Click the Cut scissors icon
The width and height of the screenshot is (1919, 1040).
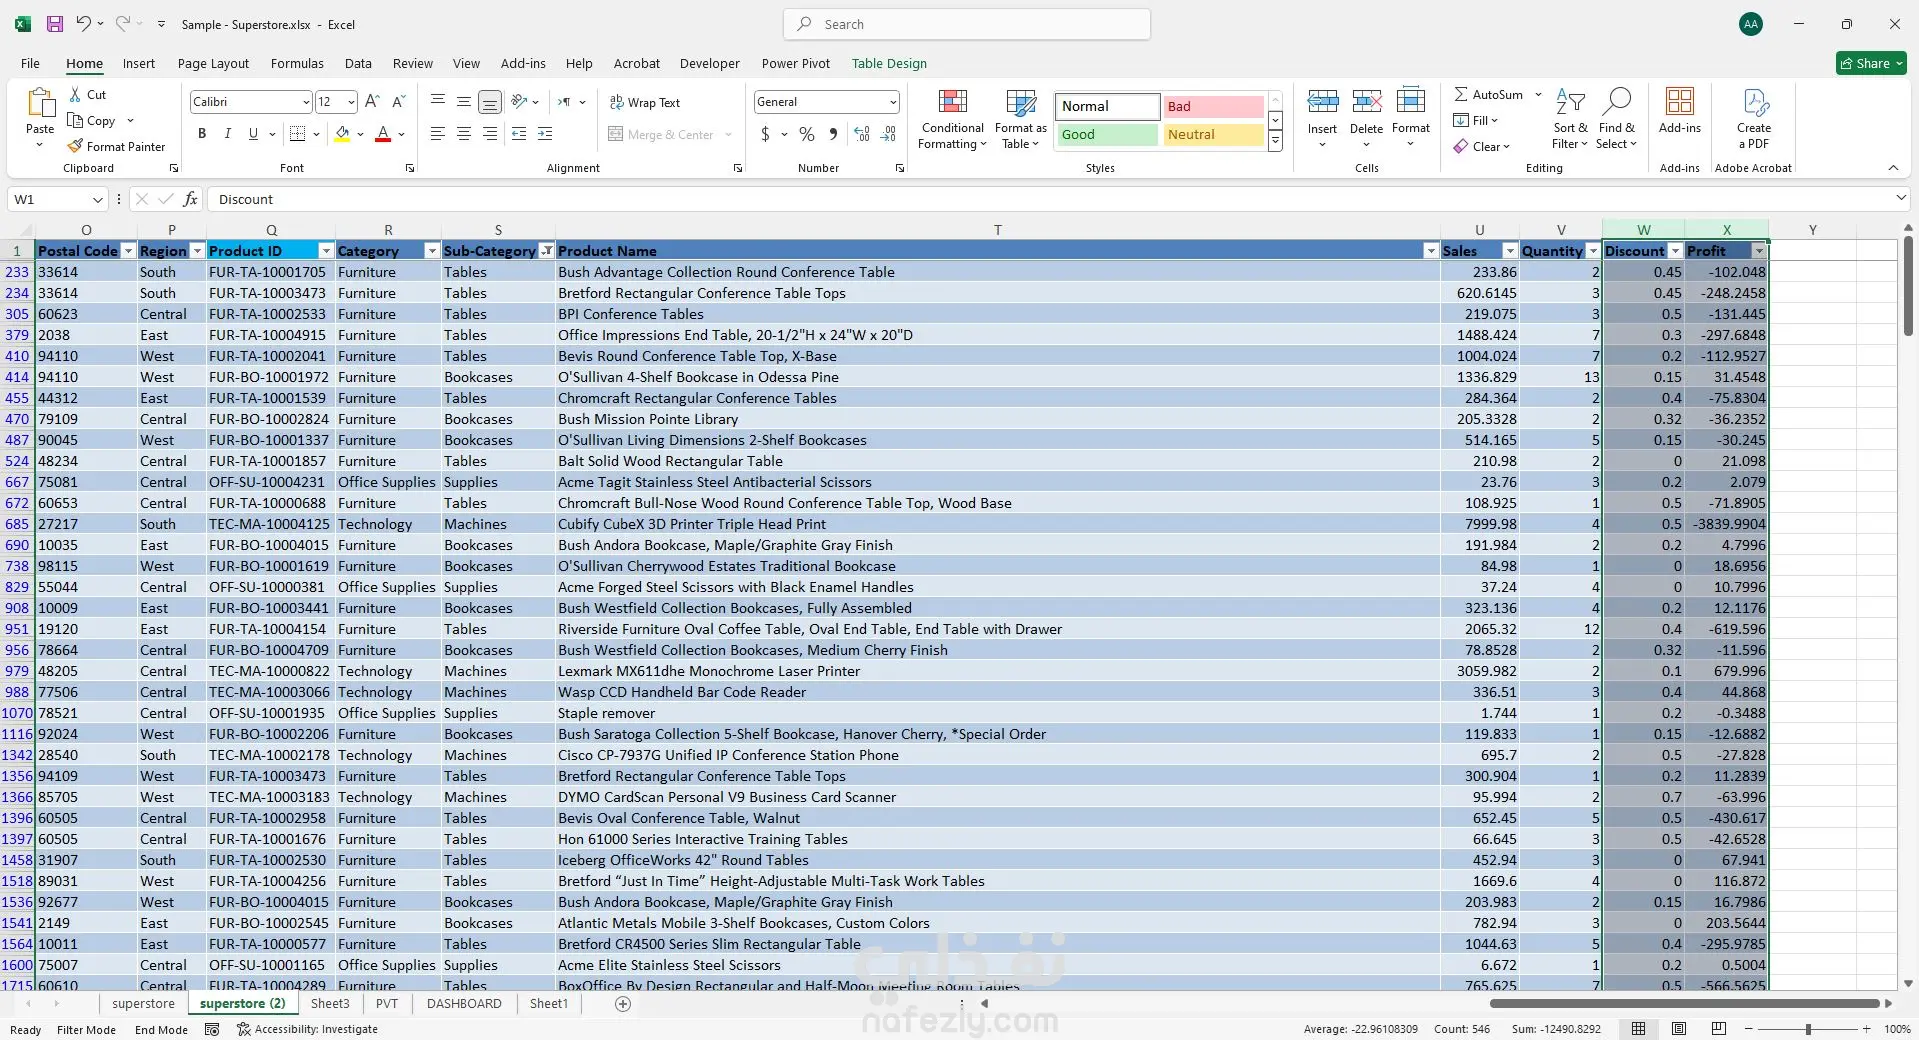tap(75, 94)
